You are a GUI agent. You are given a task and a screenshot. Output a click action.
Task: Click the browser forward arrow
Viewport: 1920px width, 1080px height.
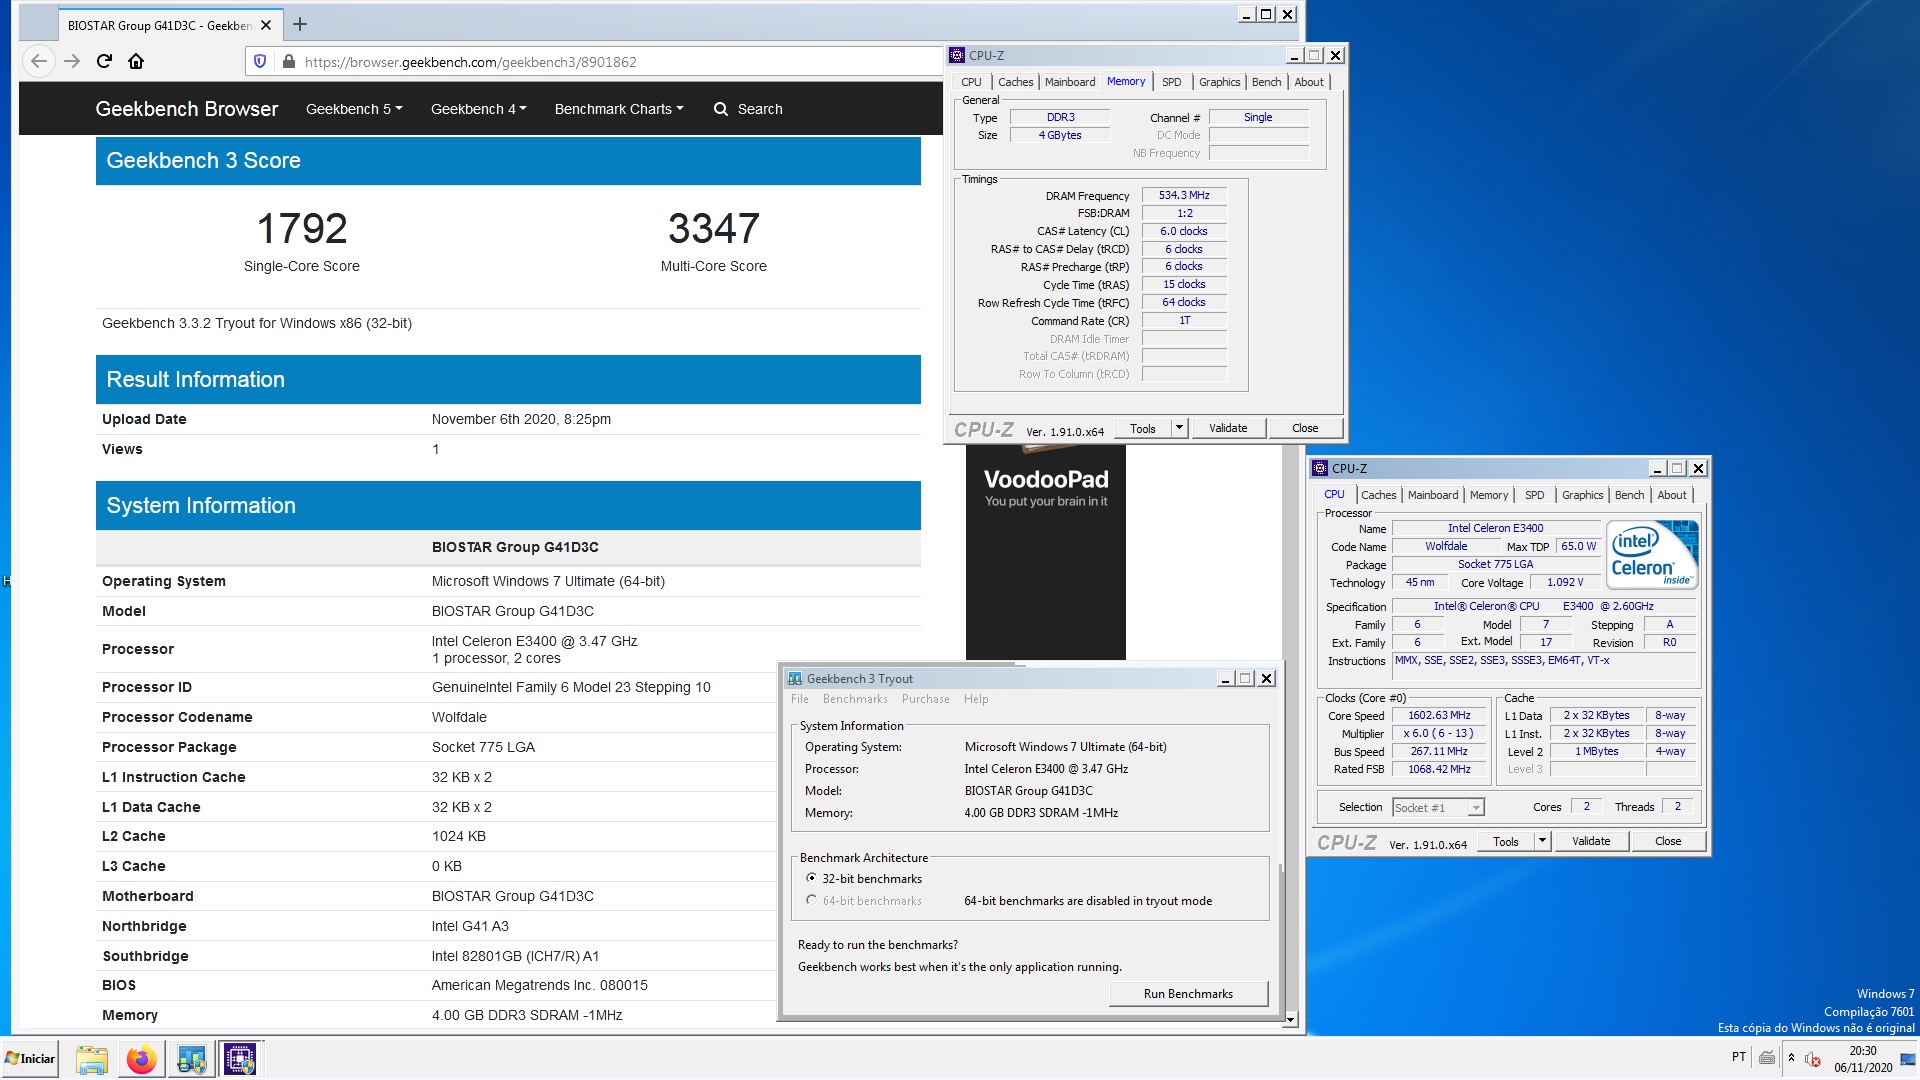point(72,61)
